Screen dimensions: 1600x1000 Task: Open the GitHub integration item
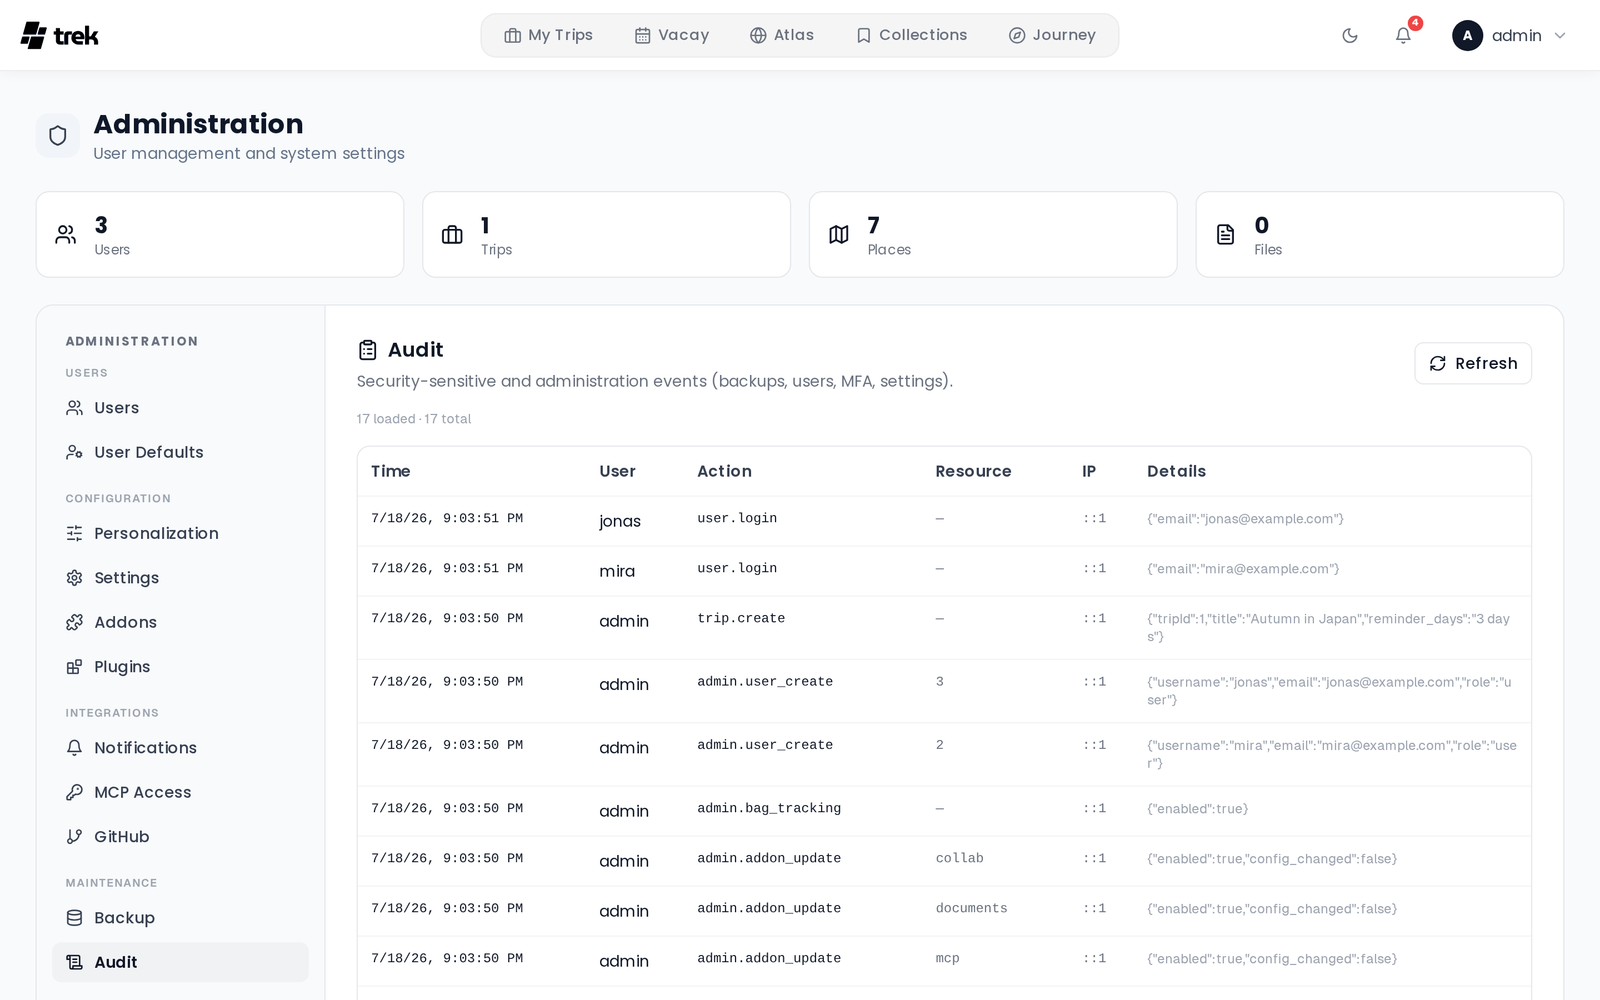(180, 837)
